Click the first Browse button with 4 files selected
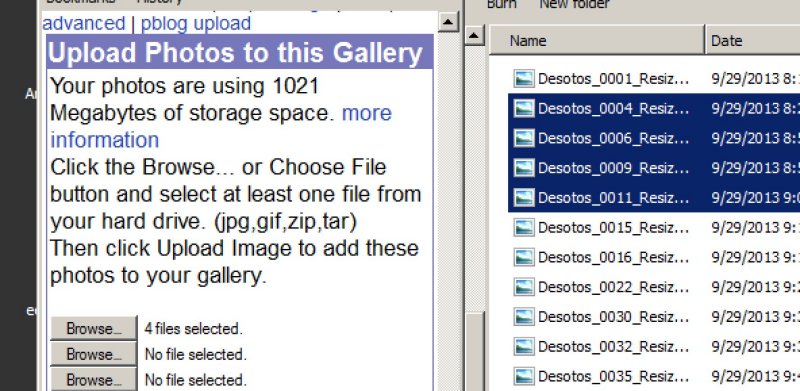The width and height of the screenshot is (800, 391). (x=94, y=328)
